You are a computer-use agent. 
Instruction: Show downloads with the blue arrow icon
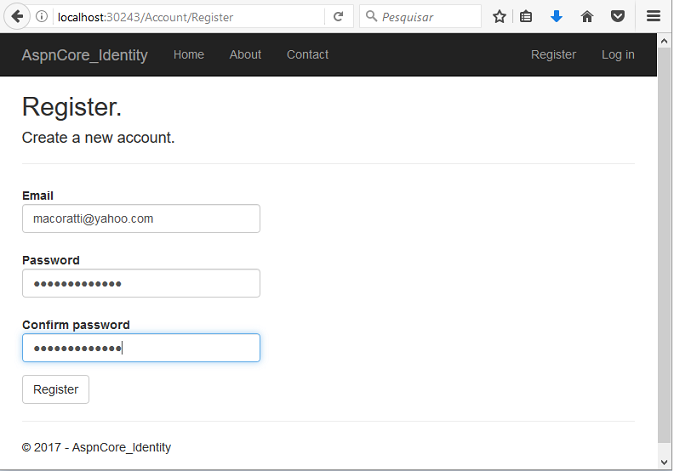click(556, 17)
